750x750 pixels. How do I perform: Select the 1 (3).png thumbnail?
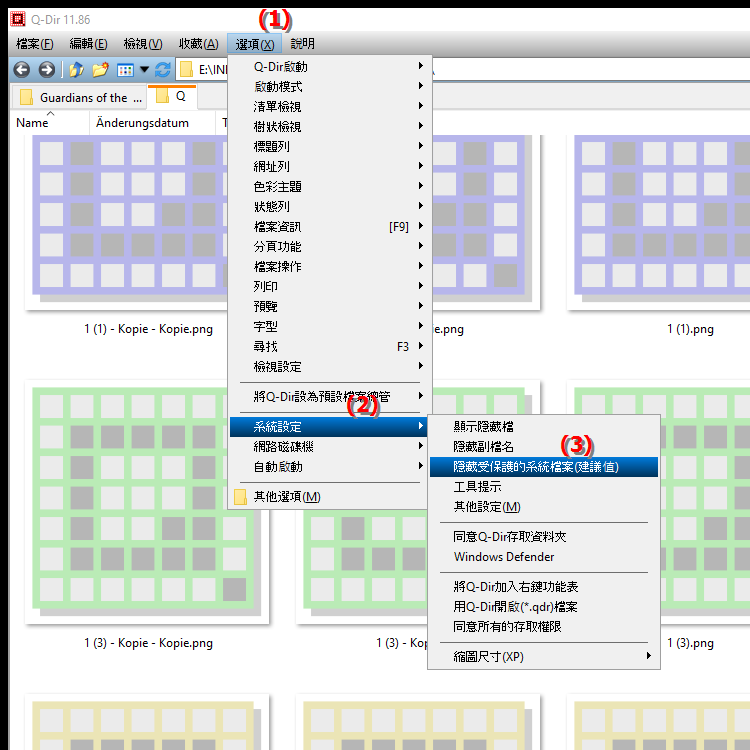tap(706, 502)
